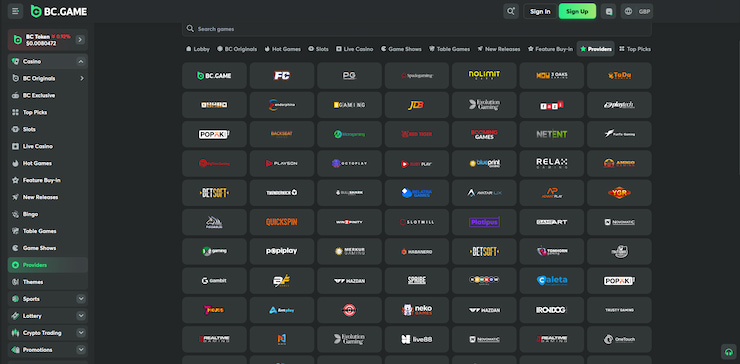Image resolution: width=740 pixels, height=364 pixels.
Task: Open the chat icon in header
Action: [x=608, y=11]
